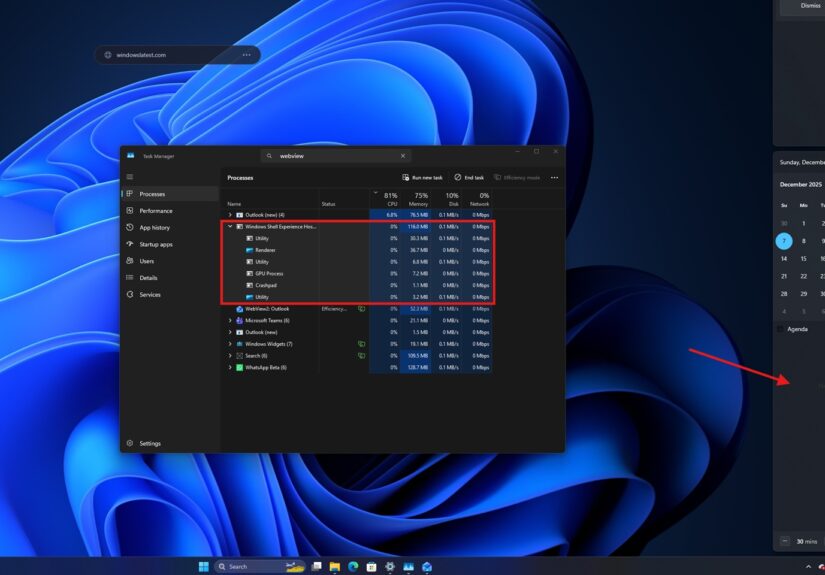Select the Renderer child process
The width and height of the screenshot is (825, 575).
[x=358, y=250]
